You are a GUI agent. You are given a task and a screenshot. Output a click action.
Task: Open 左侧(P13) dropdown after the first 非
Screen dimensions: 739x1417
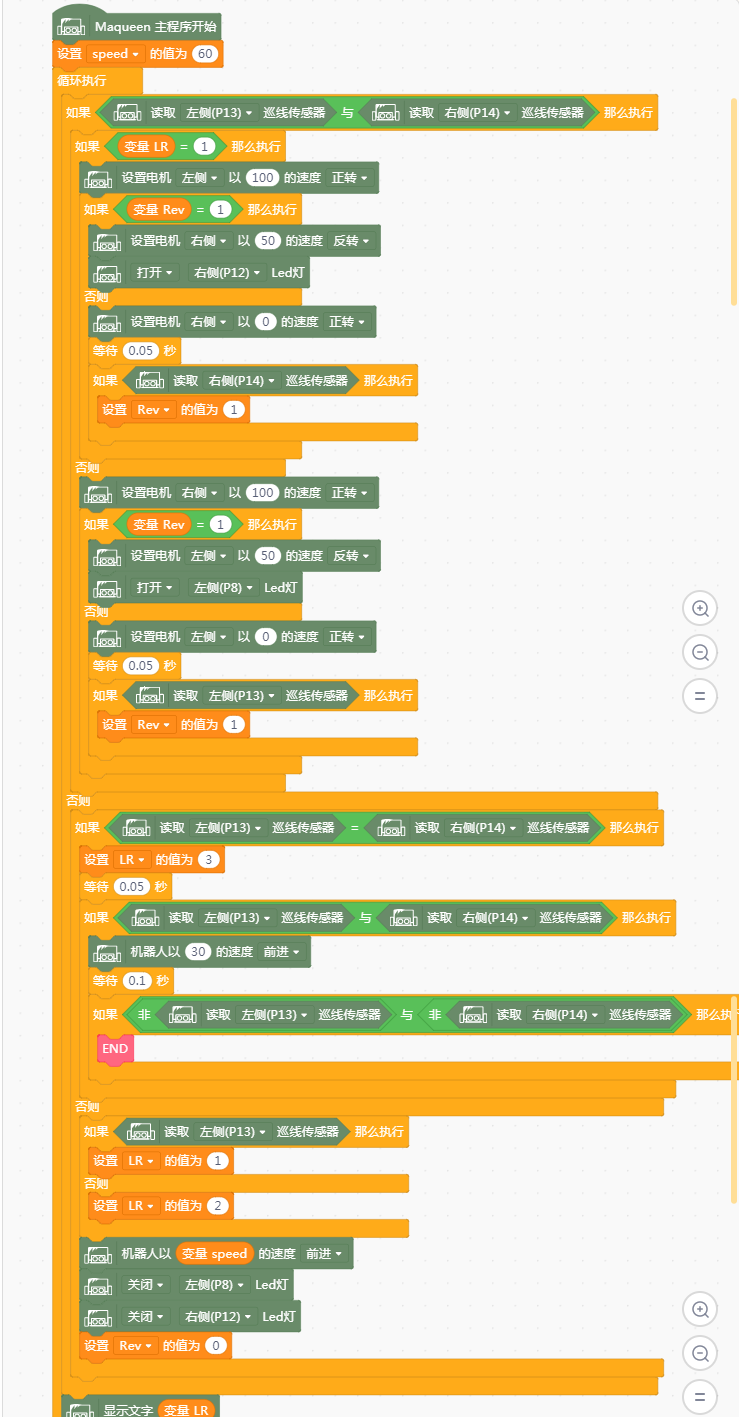tap(275, 1015)
